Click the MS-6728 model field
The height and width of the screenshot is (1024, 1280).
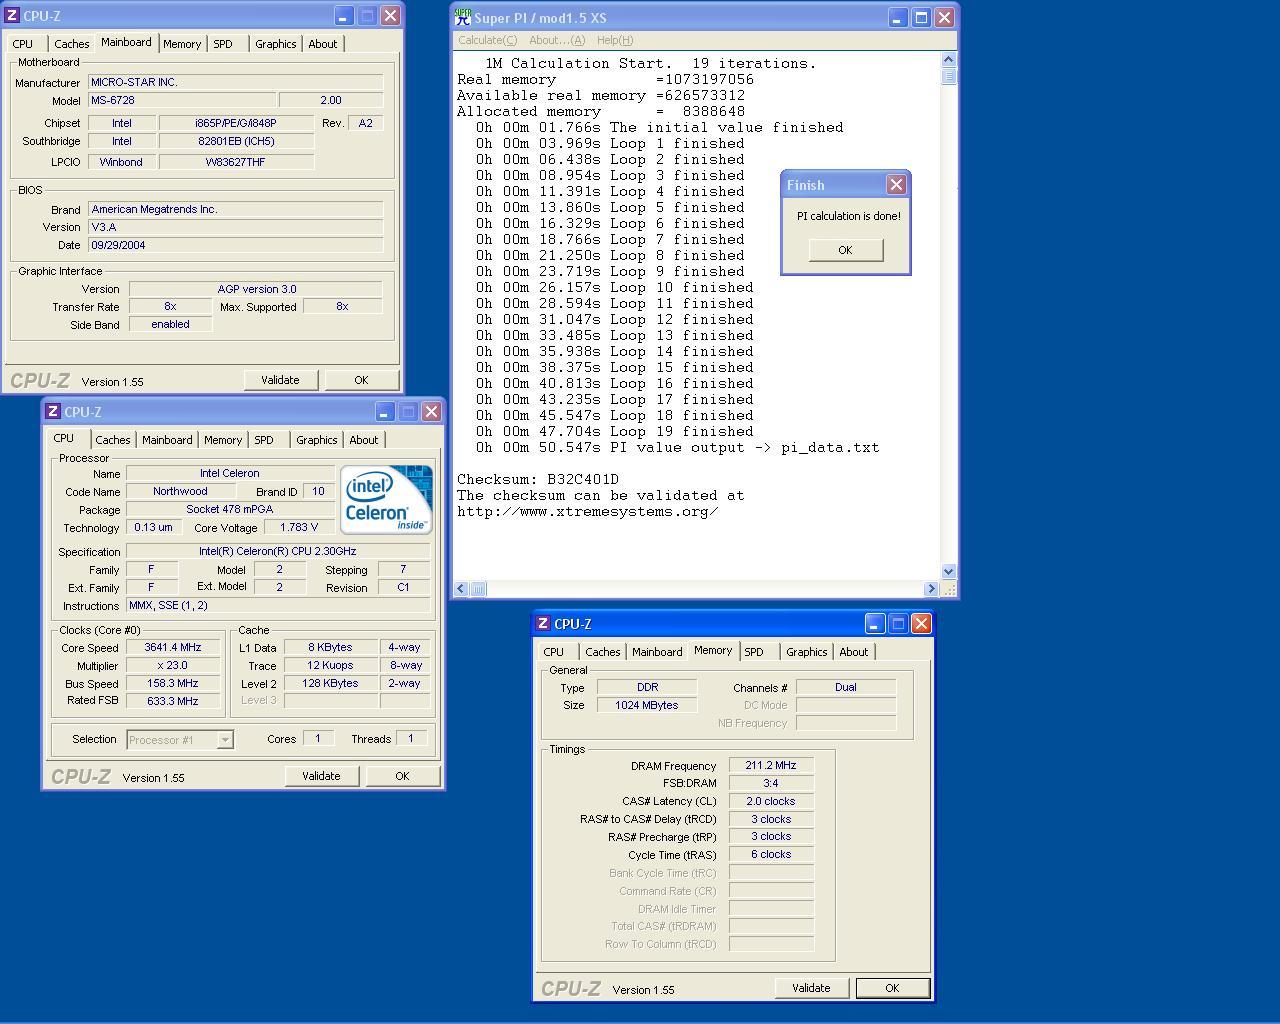pyautogui.click(x=182, y=100)
